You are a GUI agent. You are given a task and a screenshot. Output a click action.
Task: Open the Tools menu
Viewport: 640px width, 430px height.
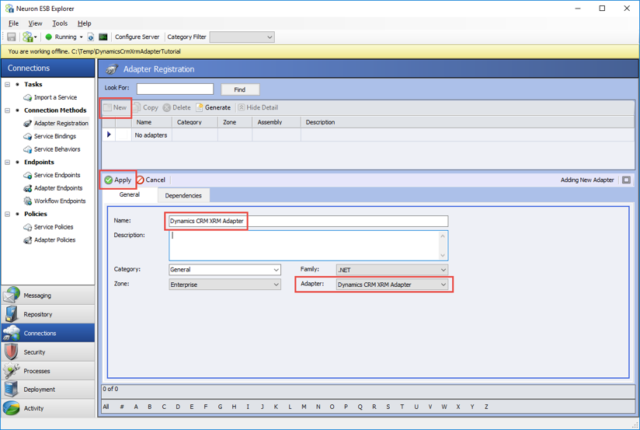tap(60, 23)
